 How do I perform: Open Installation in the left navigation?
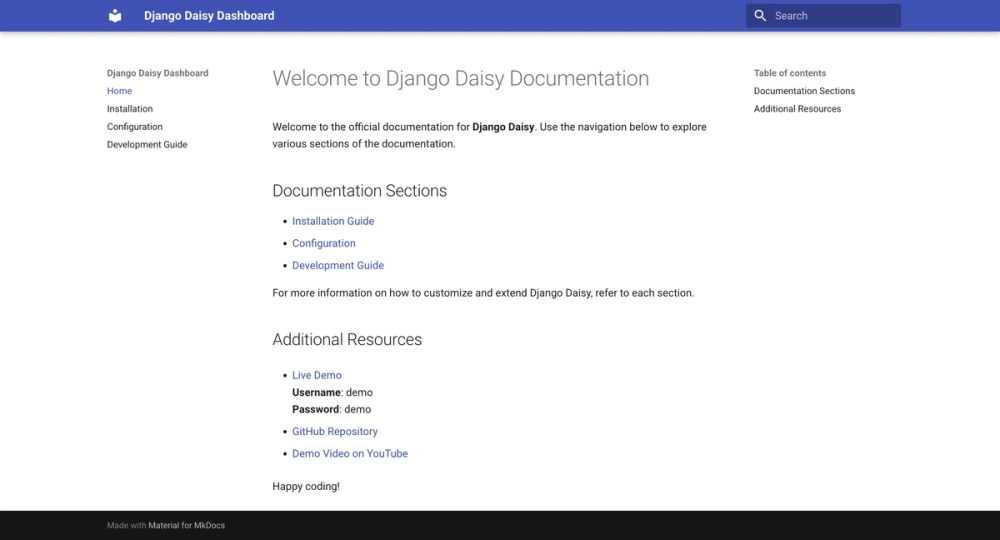pyautogui.click(x=129, y=109)
